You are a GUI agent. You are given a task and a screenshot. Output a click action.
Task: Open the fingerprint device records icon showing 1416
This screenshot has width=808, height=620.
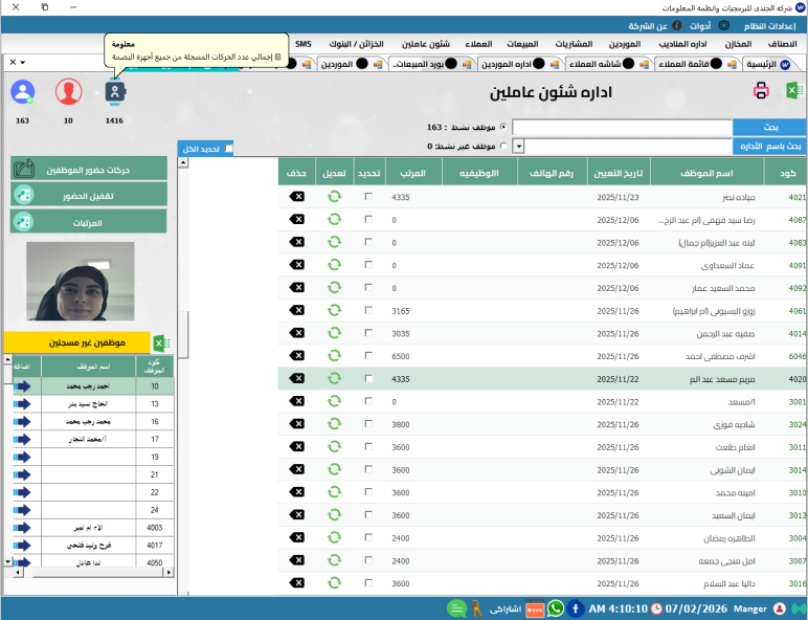tap(116, 92)
